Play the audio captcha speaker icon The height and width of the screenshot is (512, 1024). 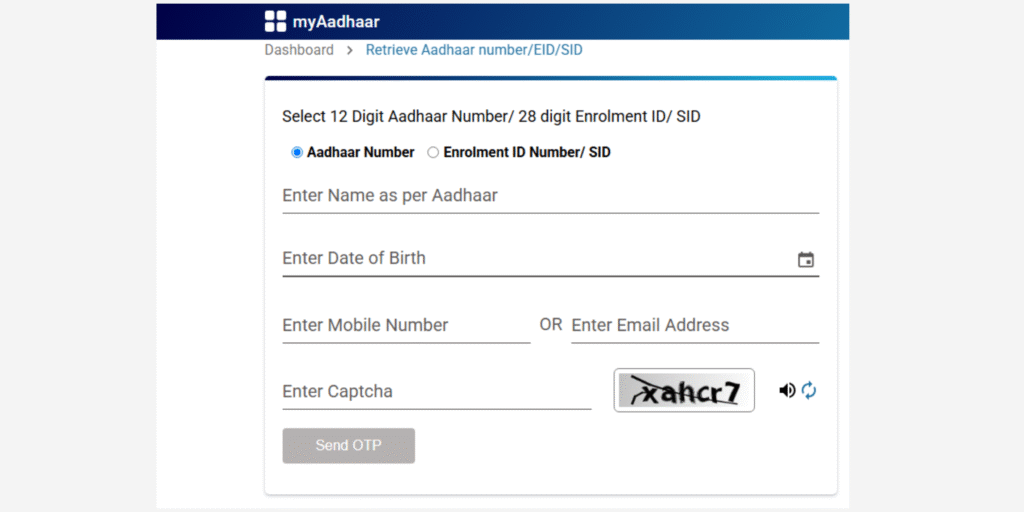[x=787, y=391]
